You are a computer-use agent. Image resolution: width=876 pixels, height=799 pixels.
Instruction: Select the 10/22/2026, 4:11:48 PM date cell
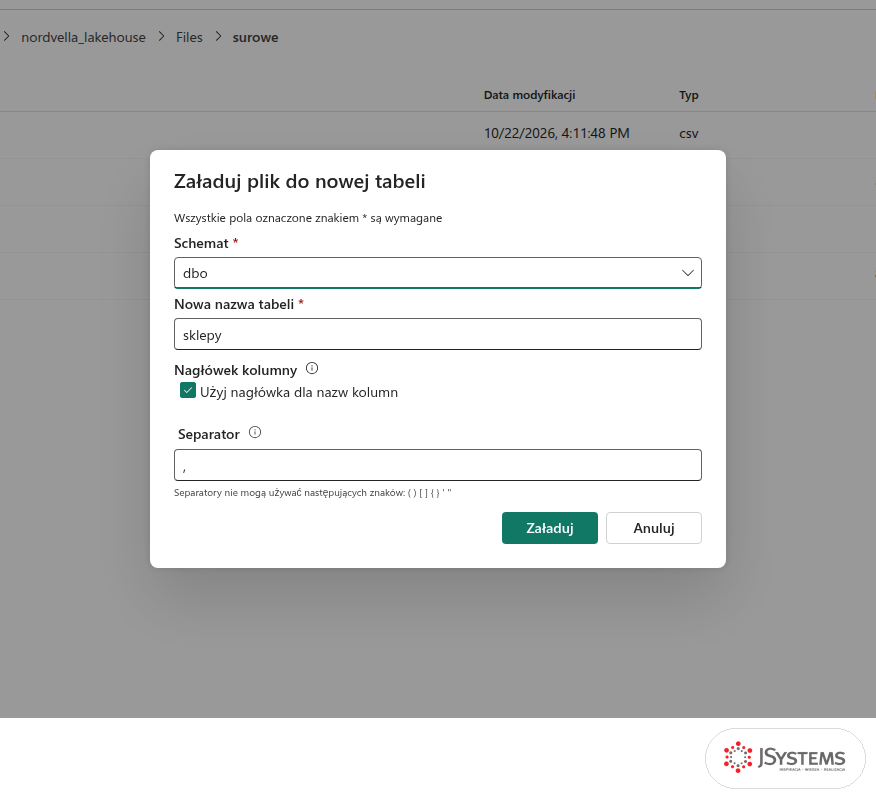pyautogui.click(x=556, y=133)
